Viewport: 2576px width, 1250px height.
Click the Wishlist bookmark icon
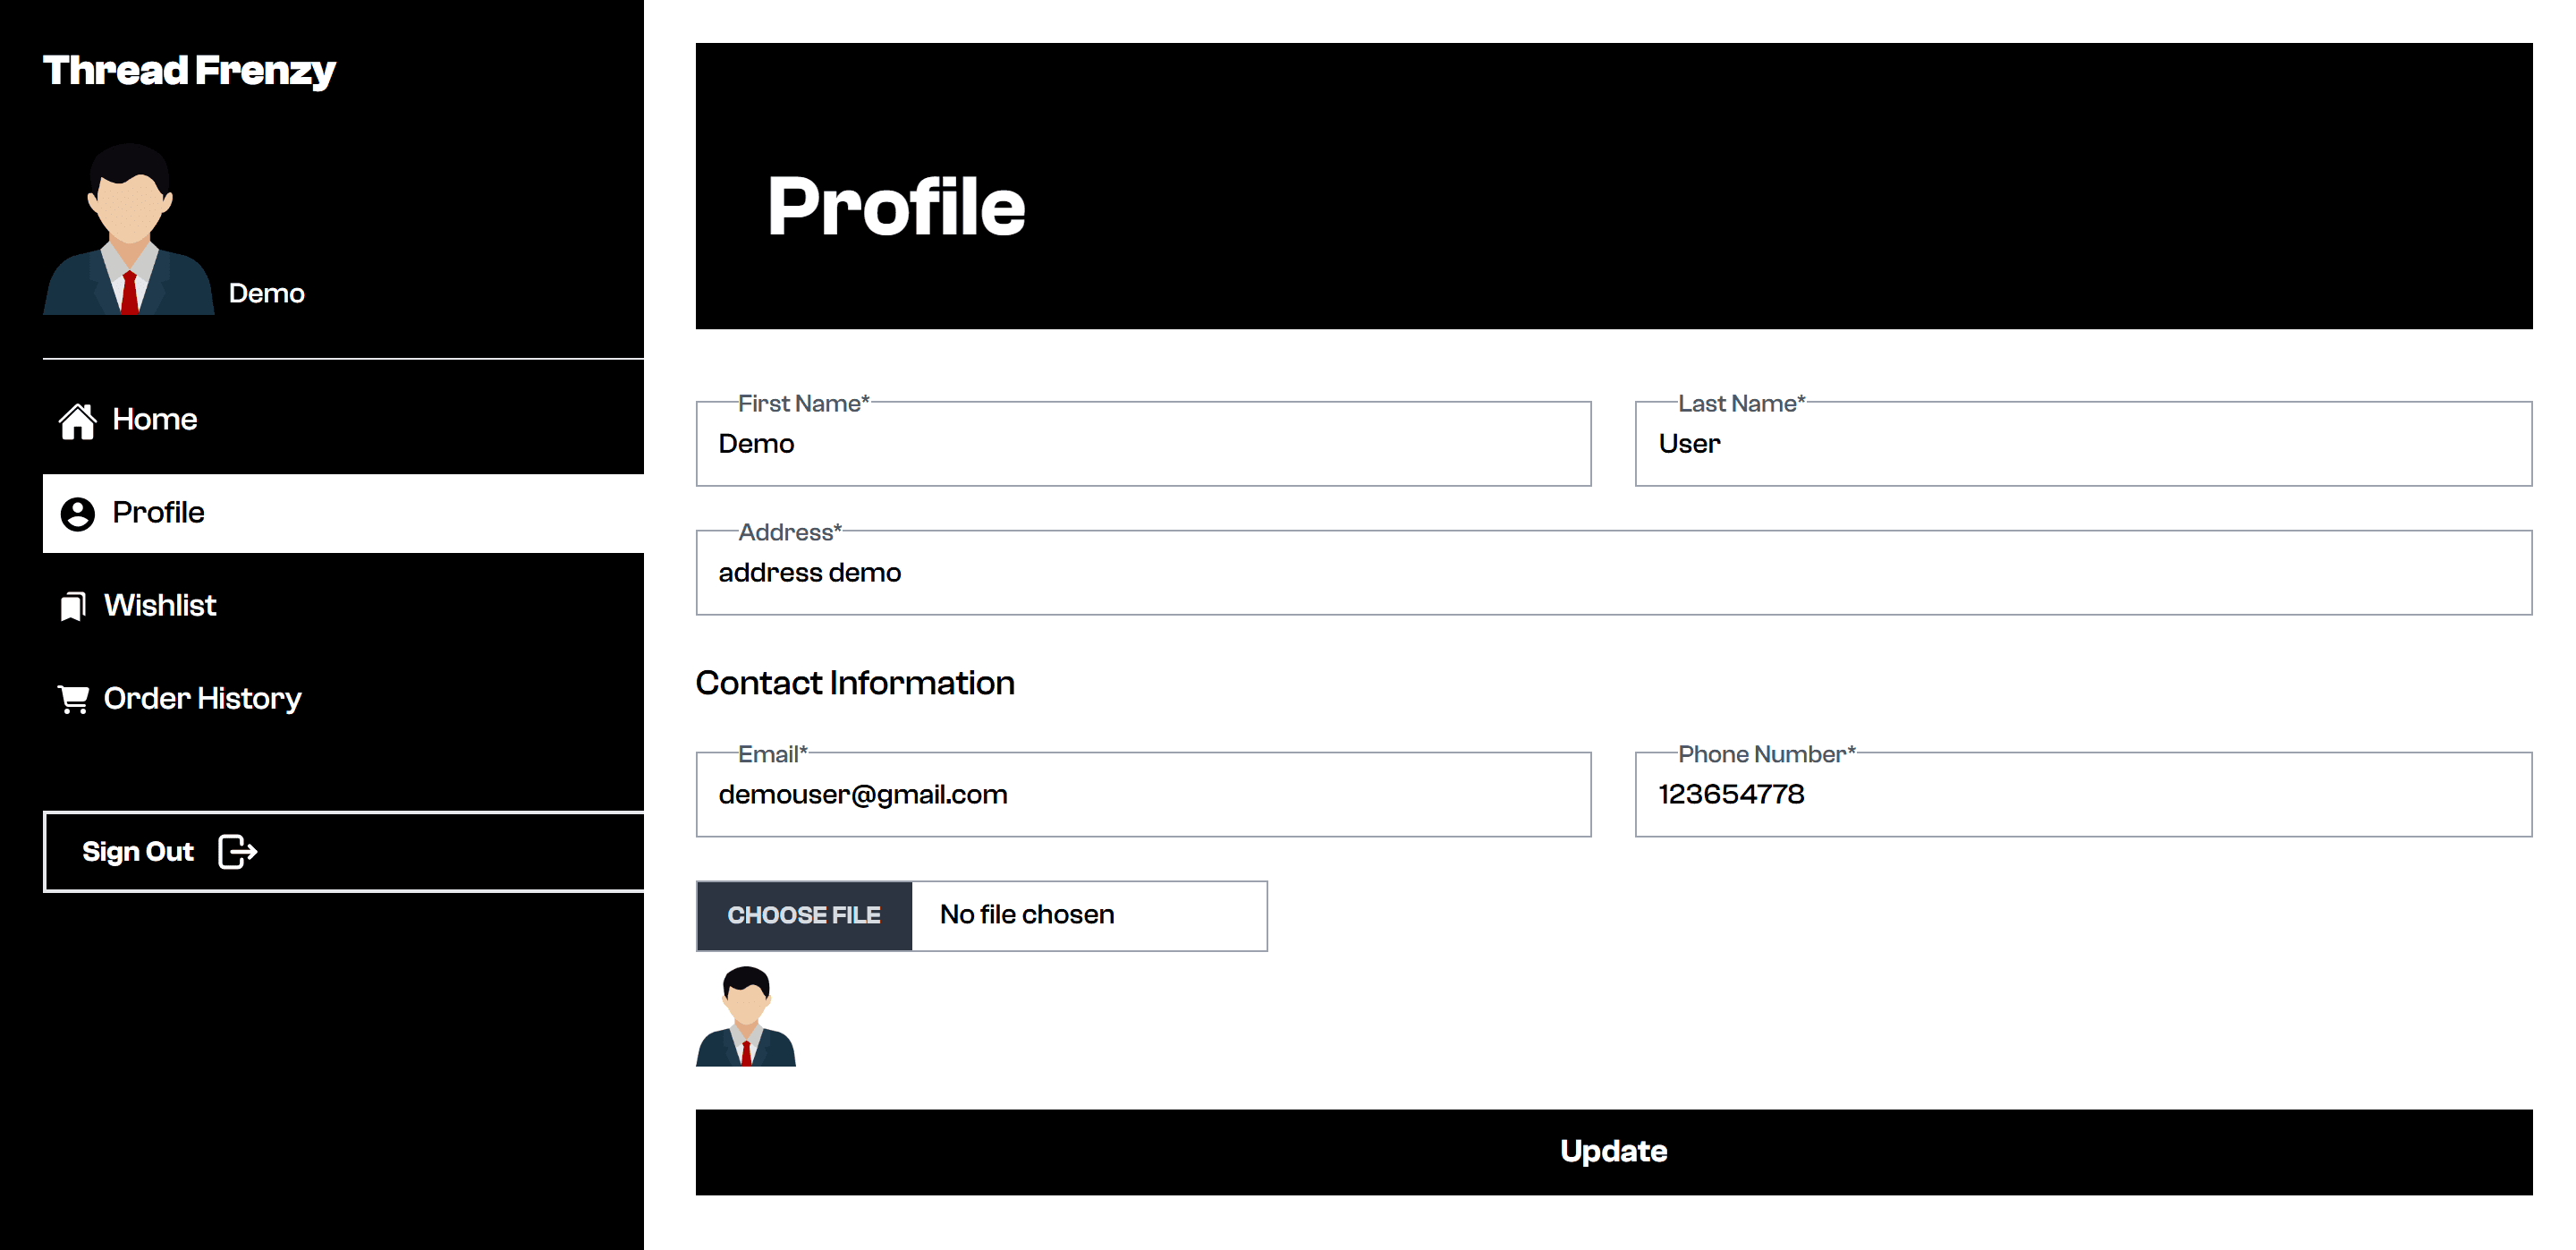(73, 606)
